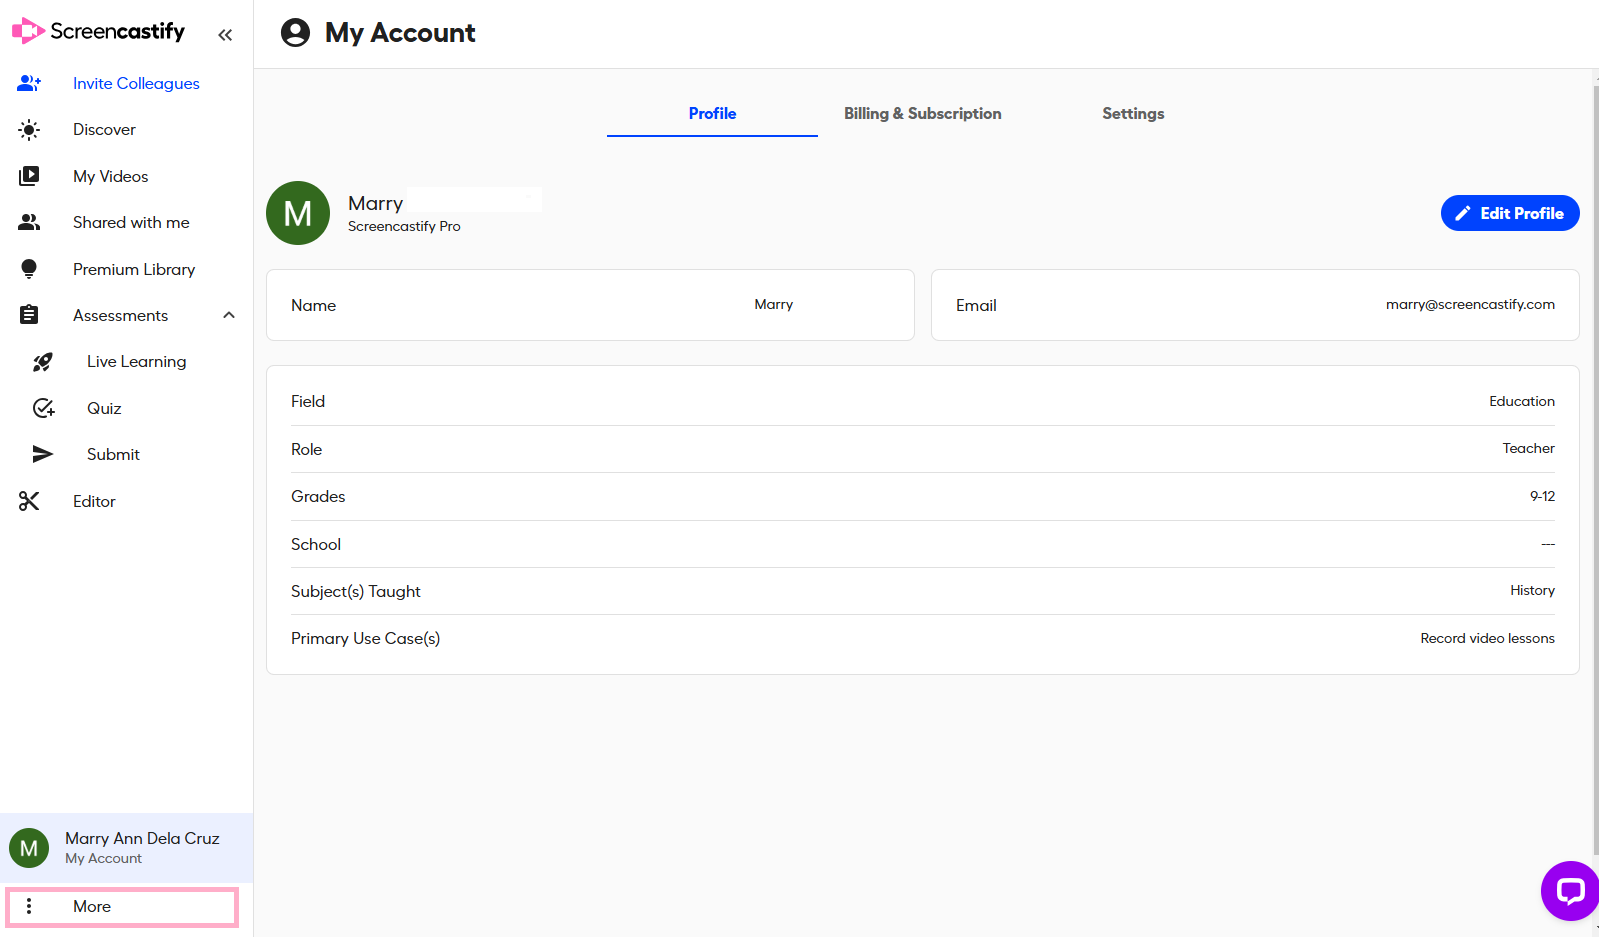Click the Primary Use Case(s) label
Screen dimensions: 1599x937
[x=365, y=638]
